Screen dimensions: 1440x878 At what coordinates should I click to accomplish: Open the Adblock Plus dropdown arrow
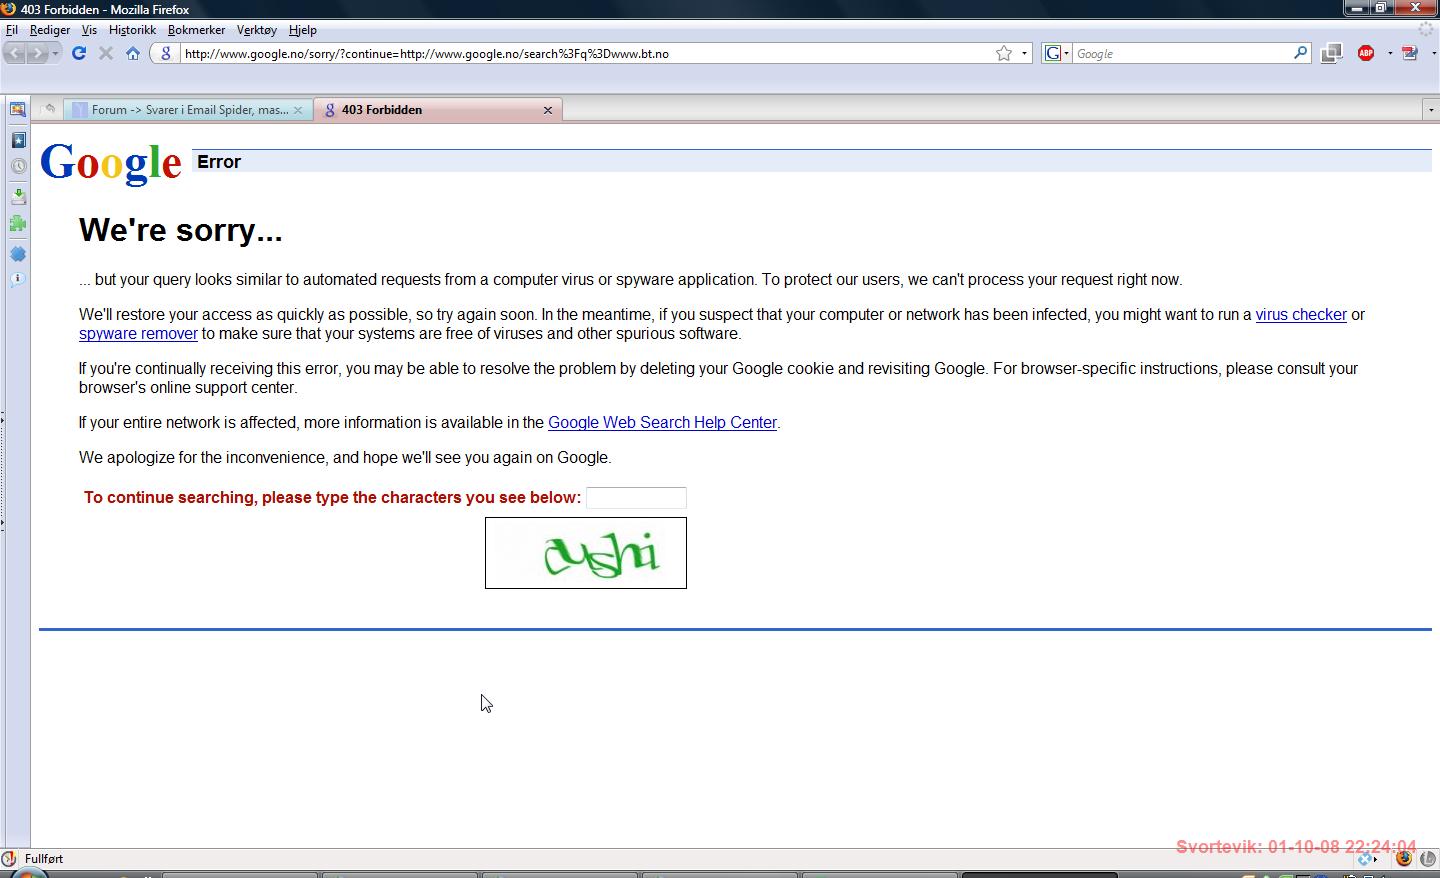1389,53
